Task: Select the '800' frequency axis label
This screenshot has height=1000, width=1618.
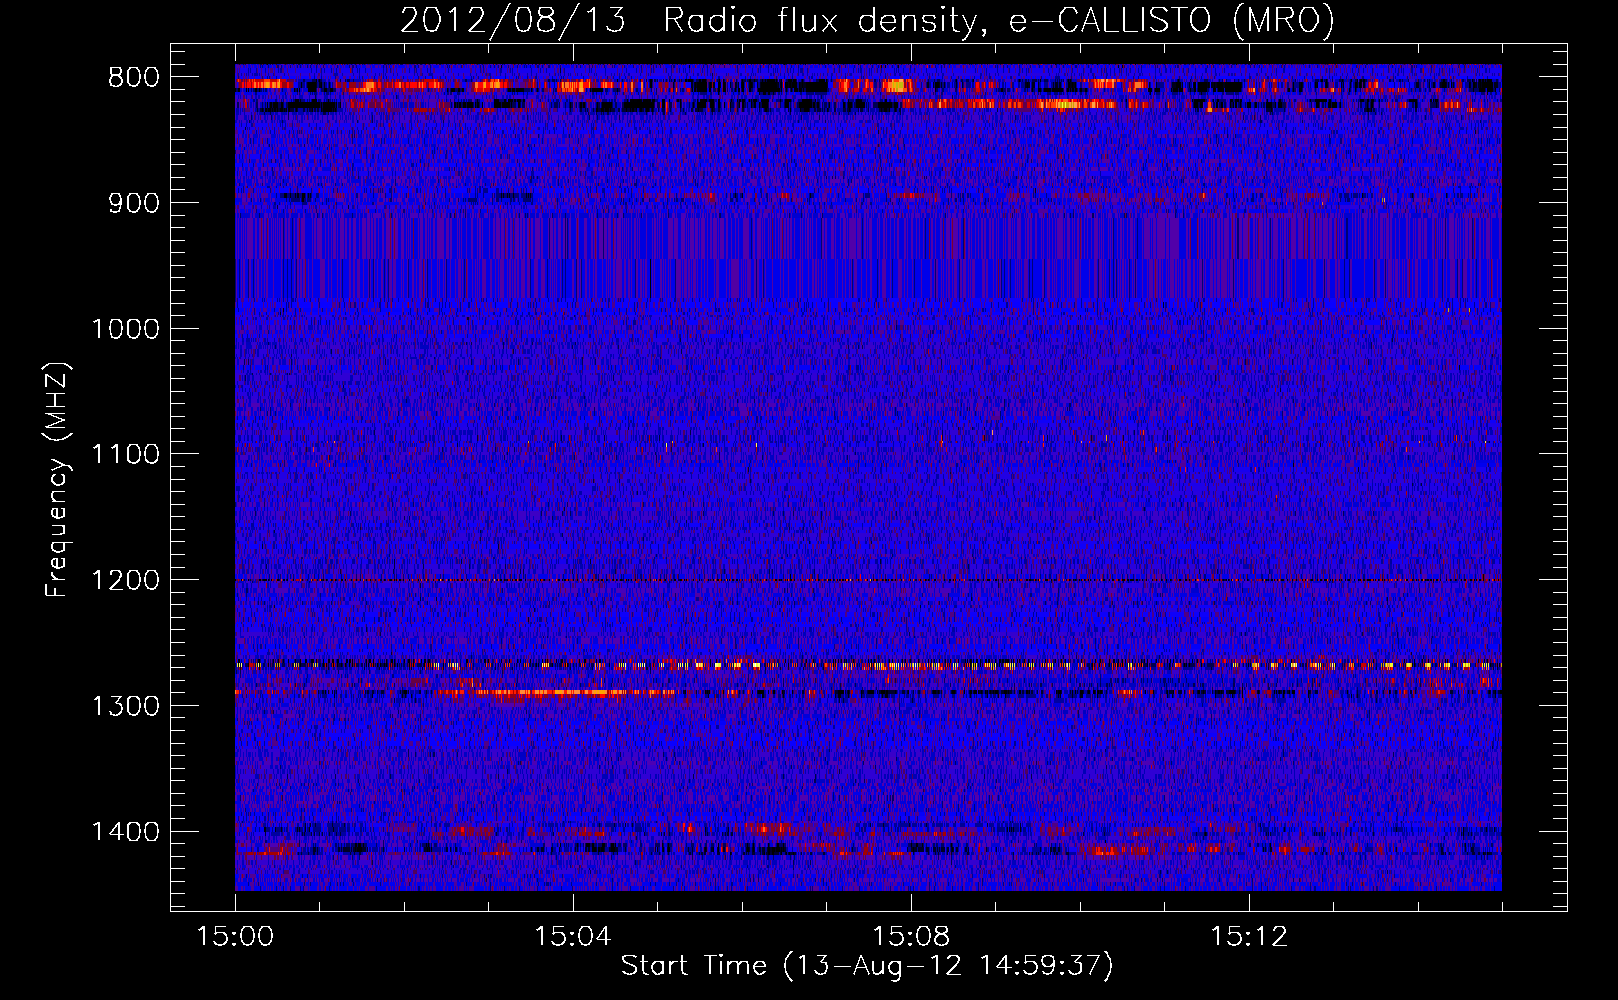Action: point(134,78)
